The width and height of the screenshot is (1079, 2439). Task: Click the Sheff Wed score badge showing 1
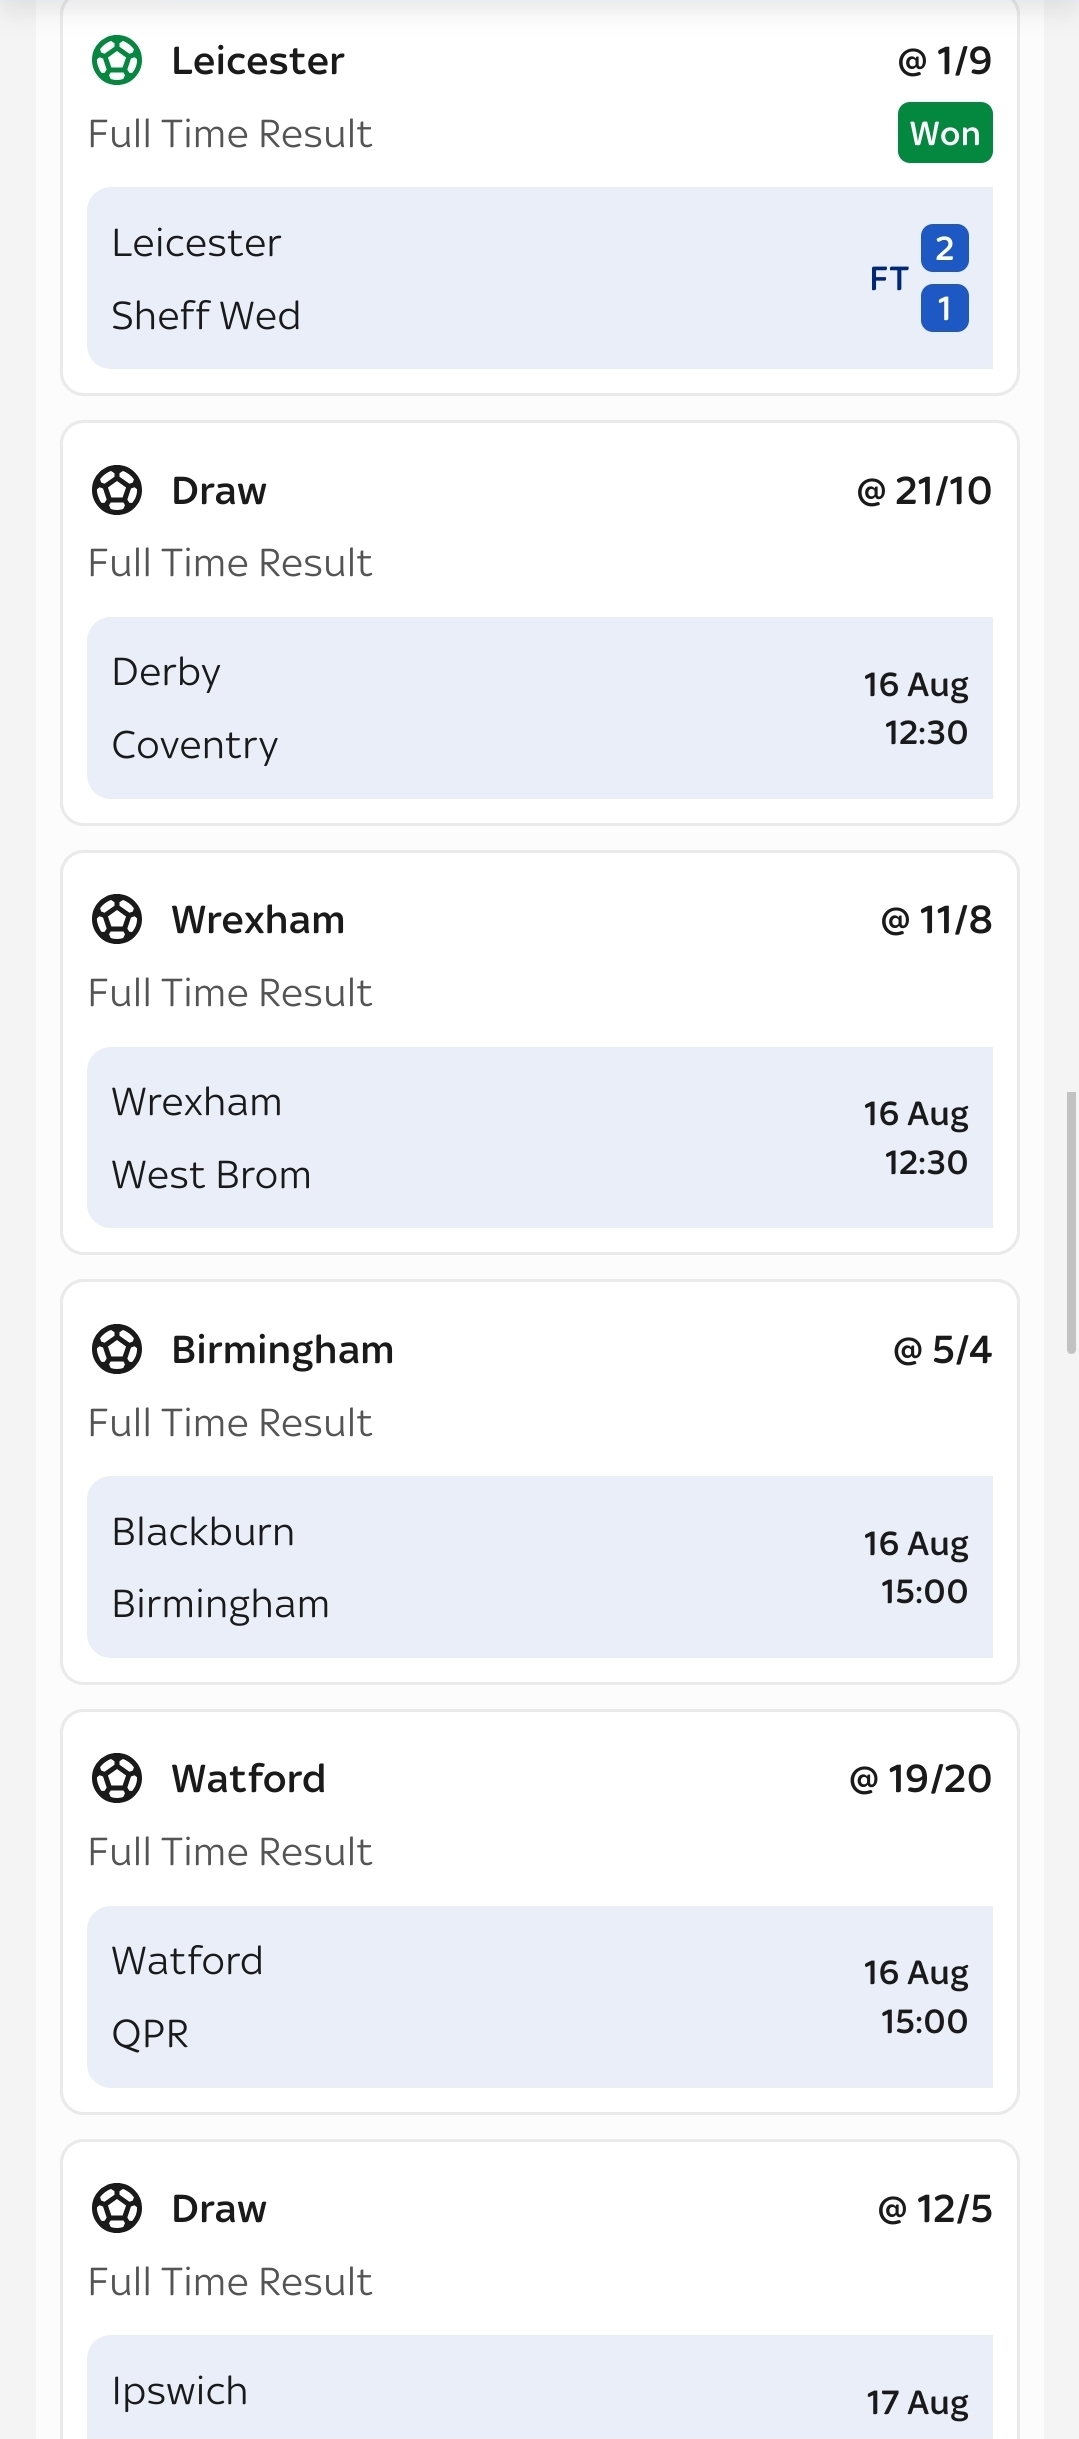(x=945, y=308)
